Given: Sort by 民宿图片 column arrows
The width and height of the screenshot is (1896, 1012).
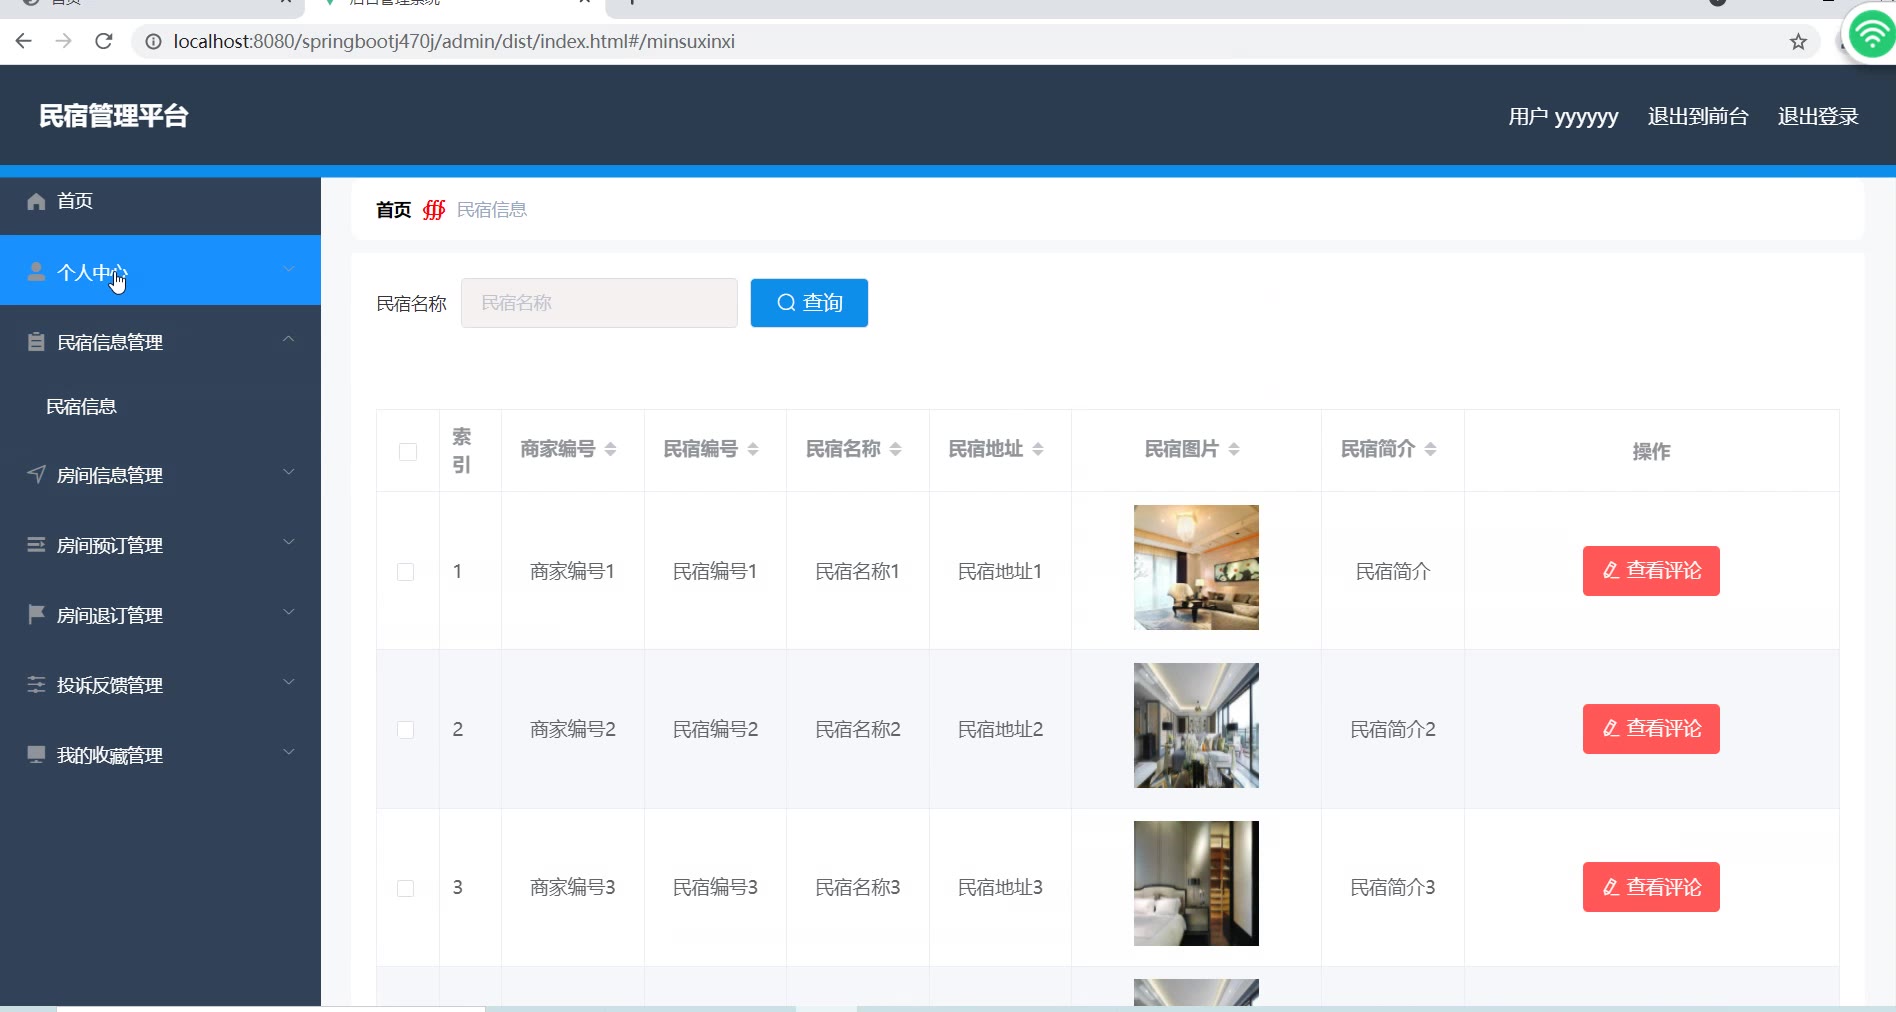Looking at the screenshot, I should pos(1234,450).
